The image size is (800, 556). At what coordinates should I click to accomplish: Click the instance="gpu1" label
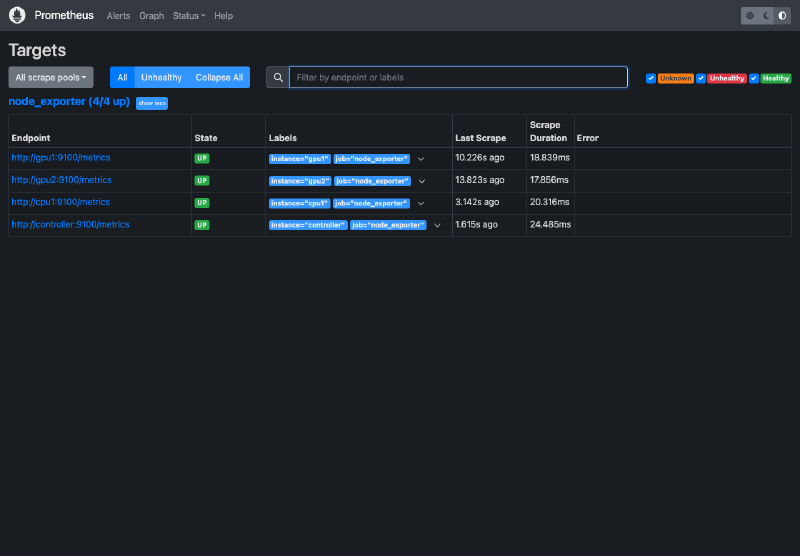pos(300,159)
